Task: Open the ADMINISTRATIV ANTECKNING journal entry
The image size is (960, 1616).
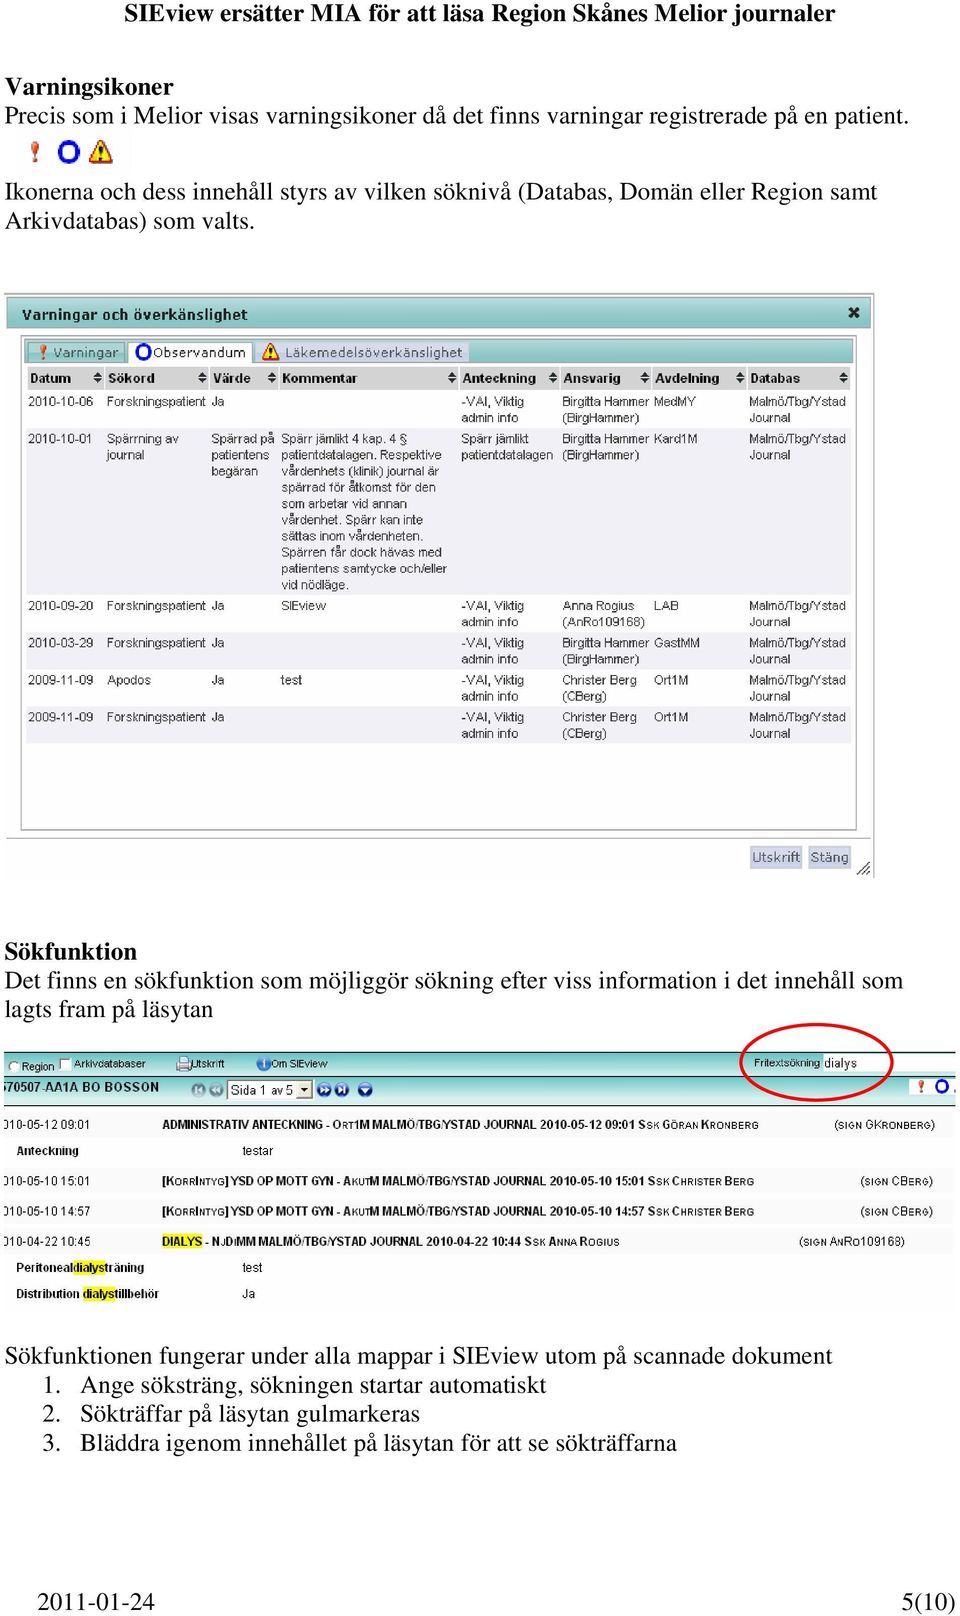Action: 460,1125
